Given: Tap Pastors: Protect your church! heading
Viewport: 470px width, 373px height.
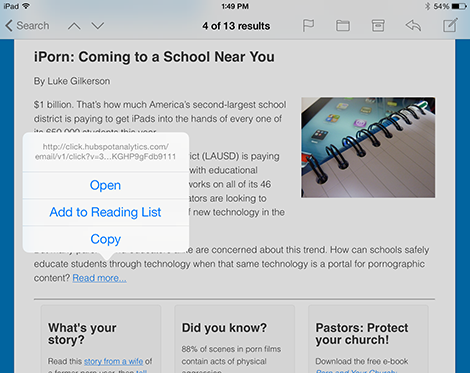Looking at the screenshot, I should point(362,334).
